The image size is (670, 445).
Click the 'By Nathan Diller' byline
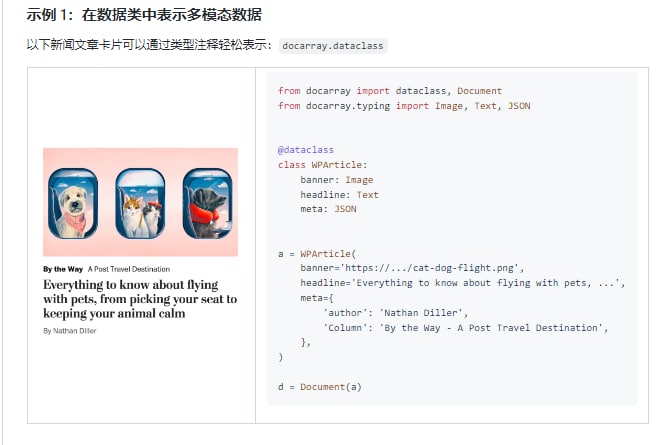click(70, 330)
